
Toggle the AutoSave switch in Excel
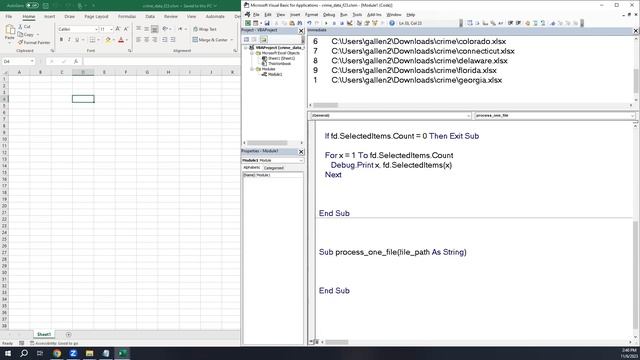click(32, 6)
